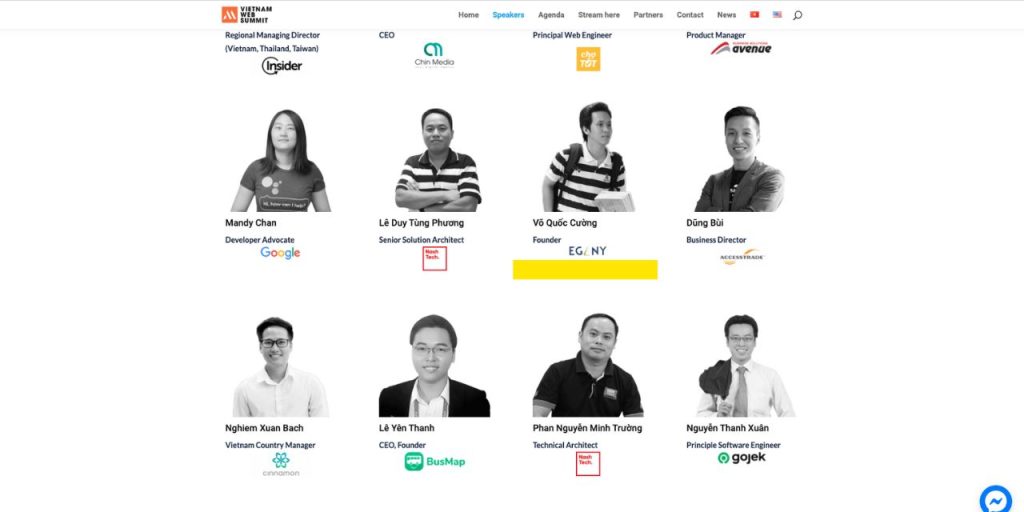Click the Google logo under Mandy Chan
The image size is (1024, 512).
pyautogui.click(x=280, y=253)
